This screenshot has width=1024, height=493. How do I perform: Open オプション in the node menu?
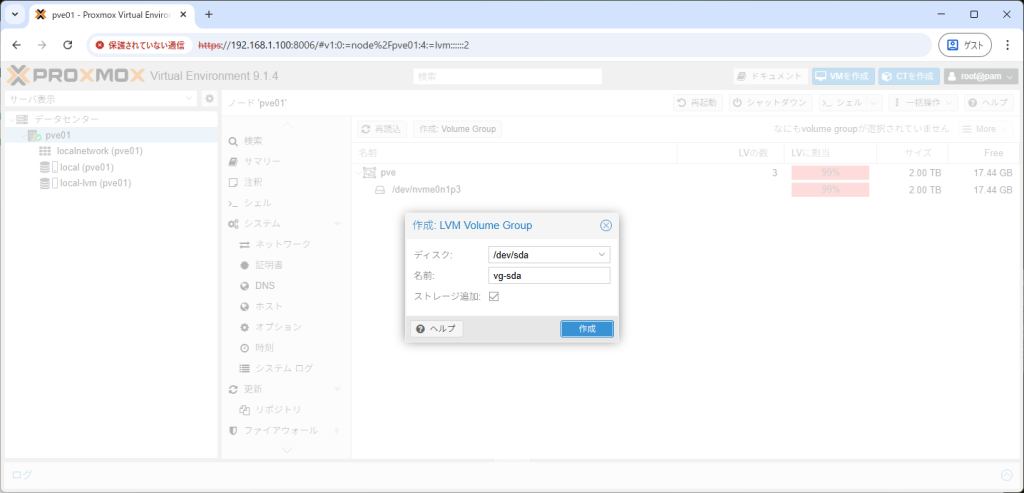click(x=278, y=327)
